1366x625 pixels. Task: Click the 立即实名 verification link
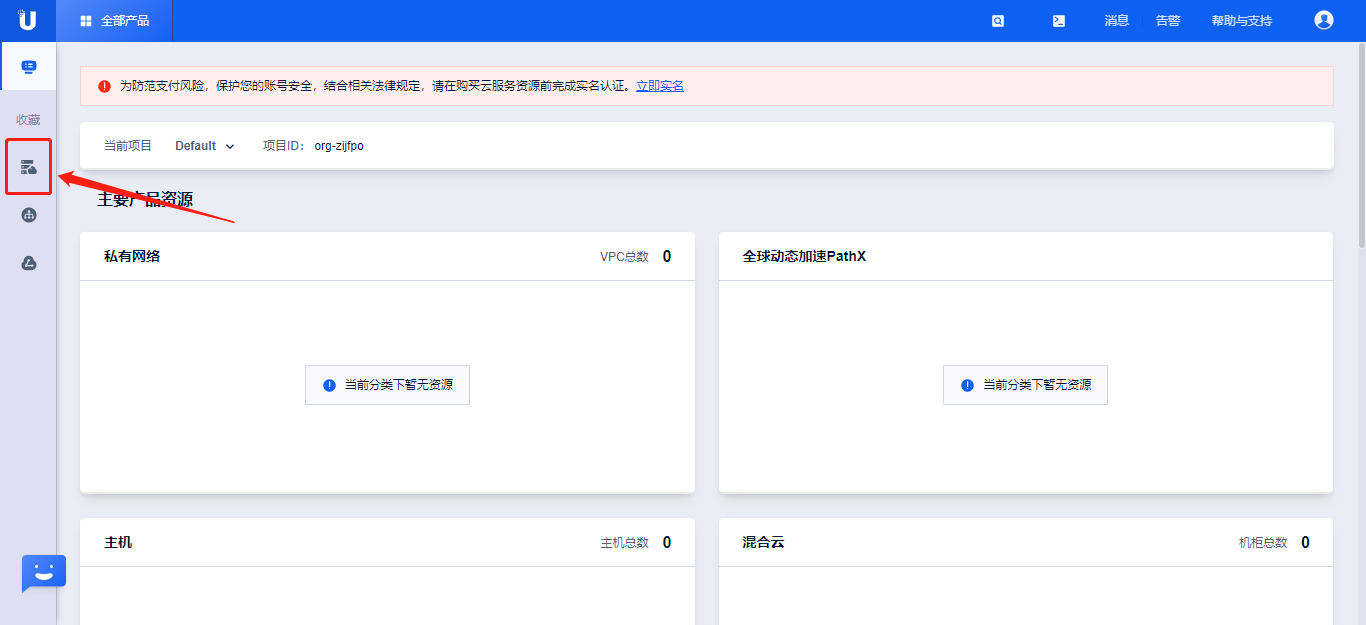point(660,86)
